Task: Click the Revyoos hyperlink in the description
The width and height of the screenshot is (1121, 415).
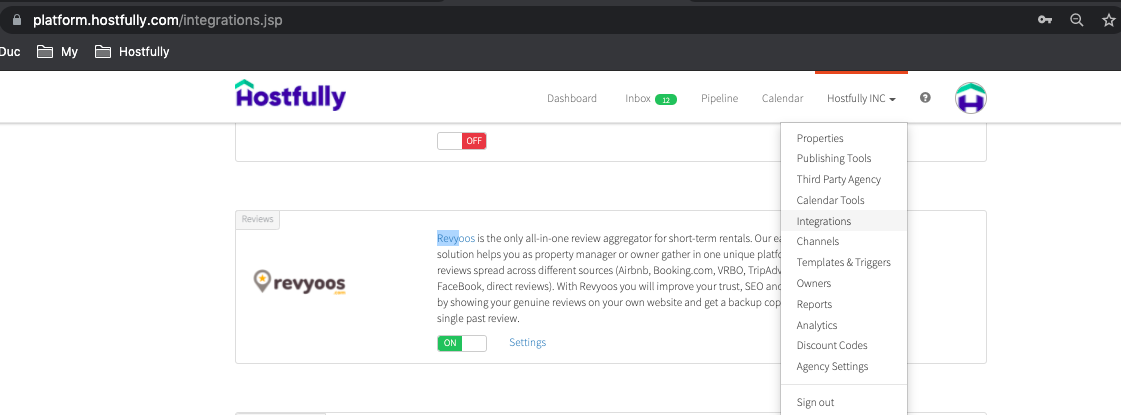Action: coord(456,238)
